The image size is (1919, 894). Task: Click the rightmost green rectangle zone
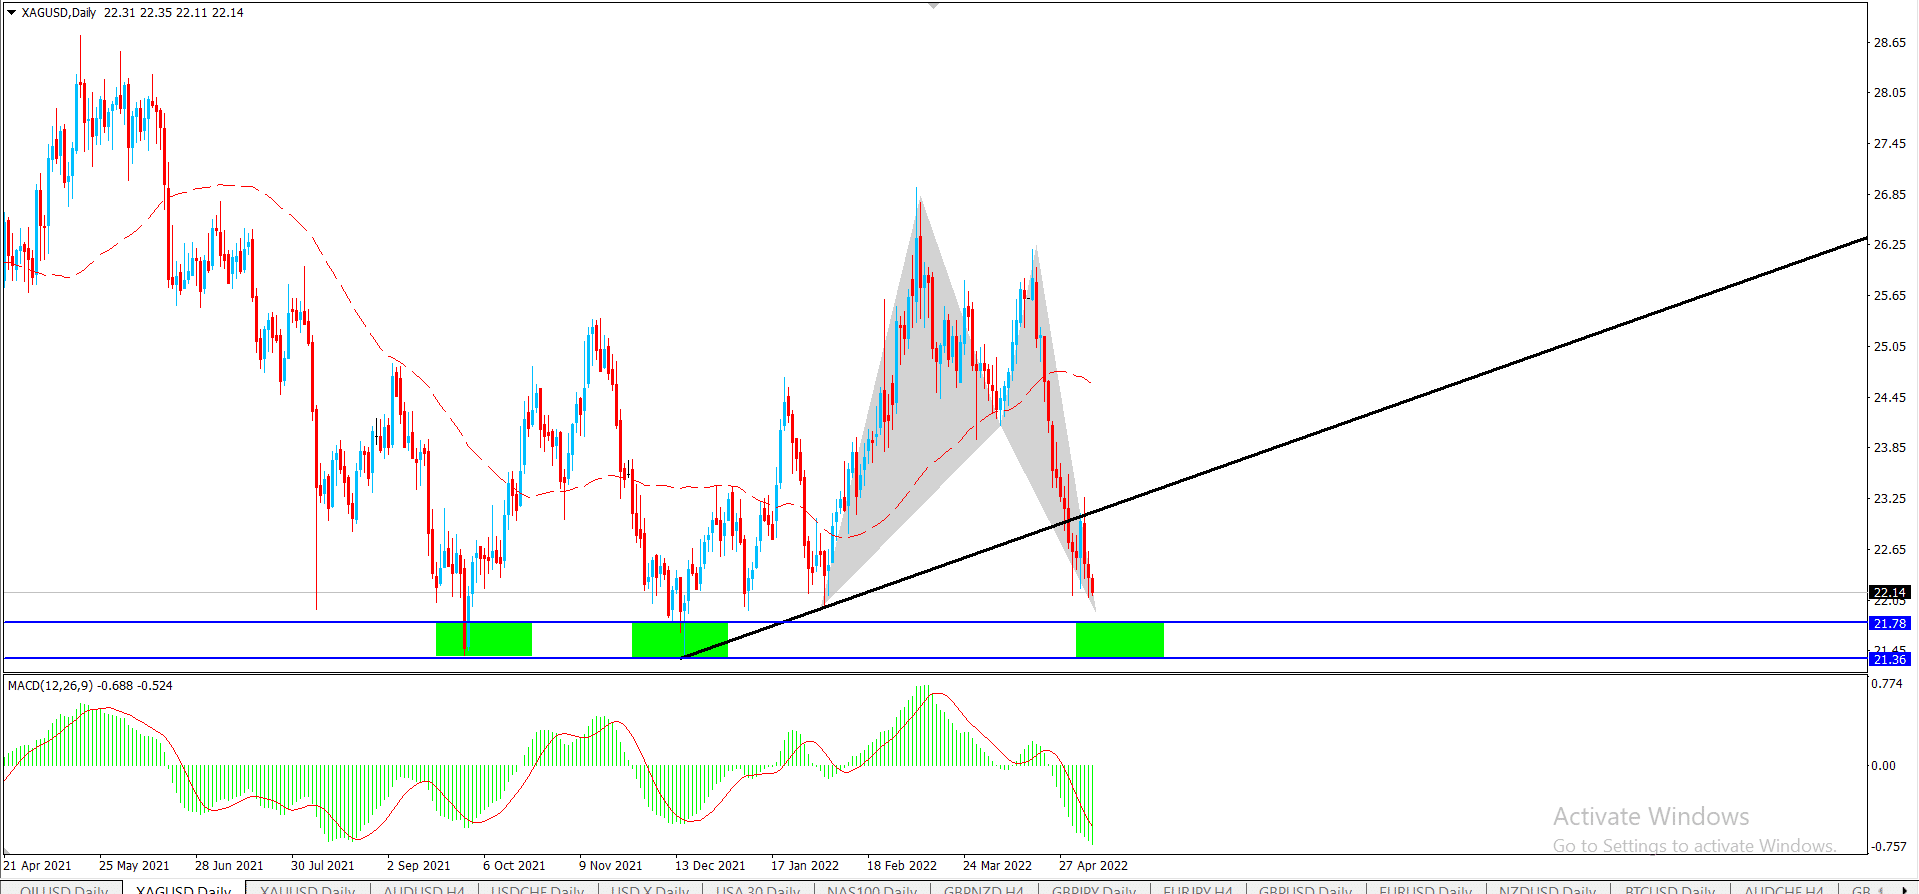1119,640
